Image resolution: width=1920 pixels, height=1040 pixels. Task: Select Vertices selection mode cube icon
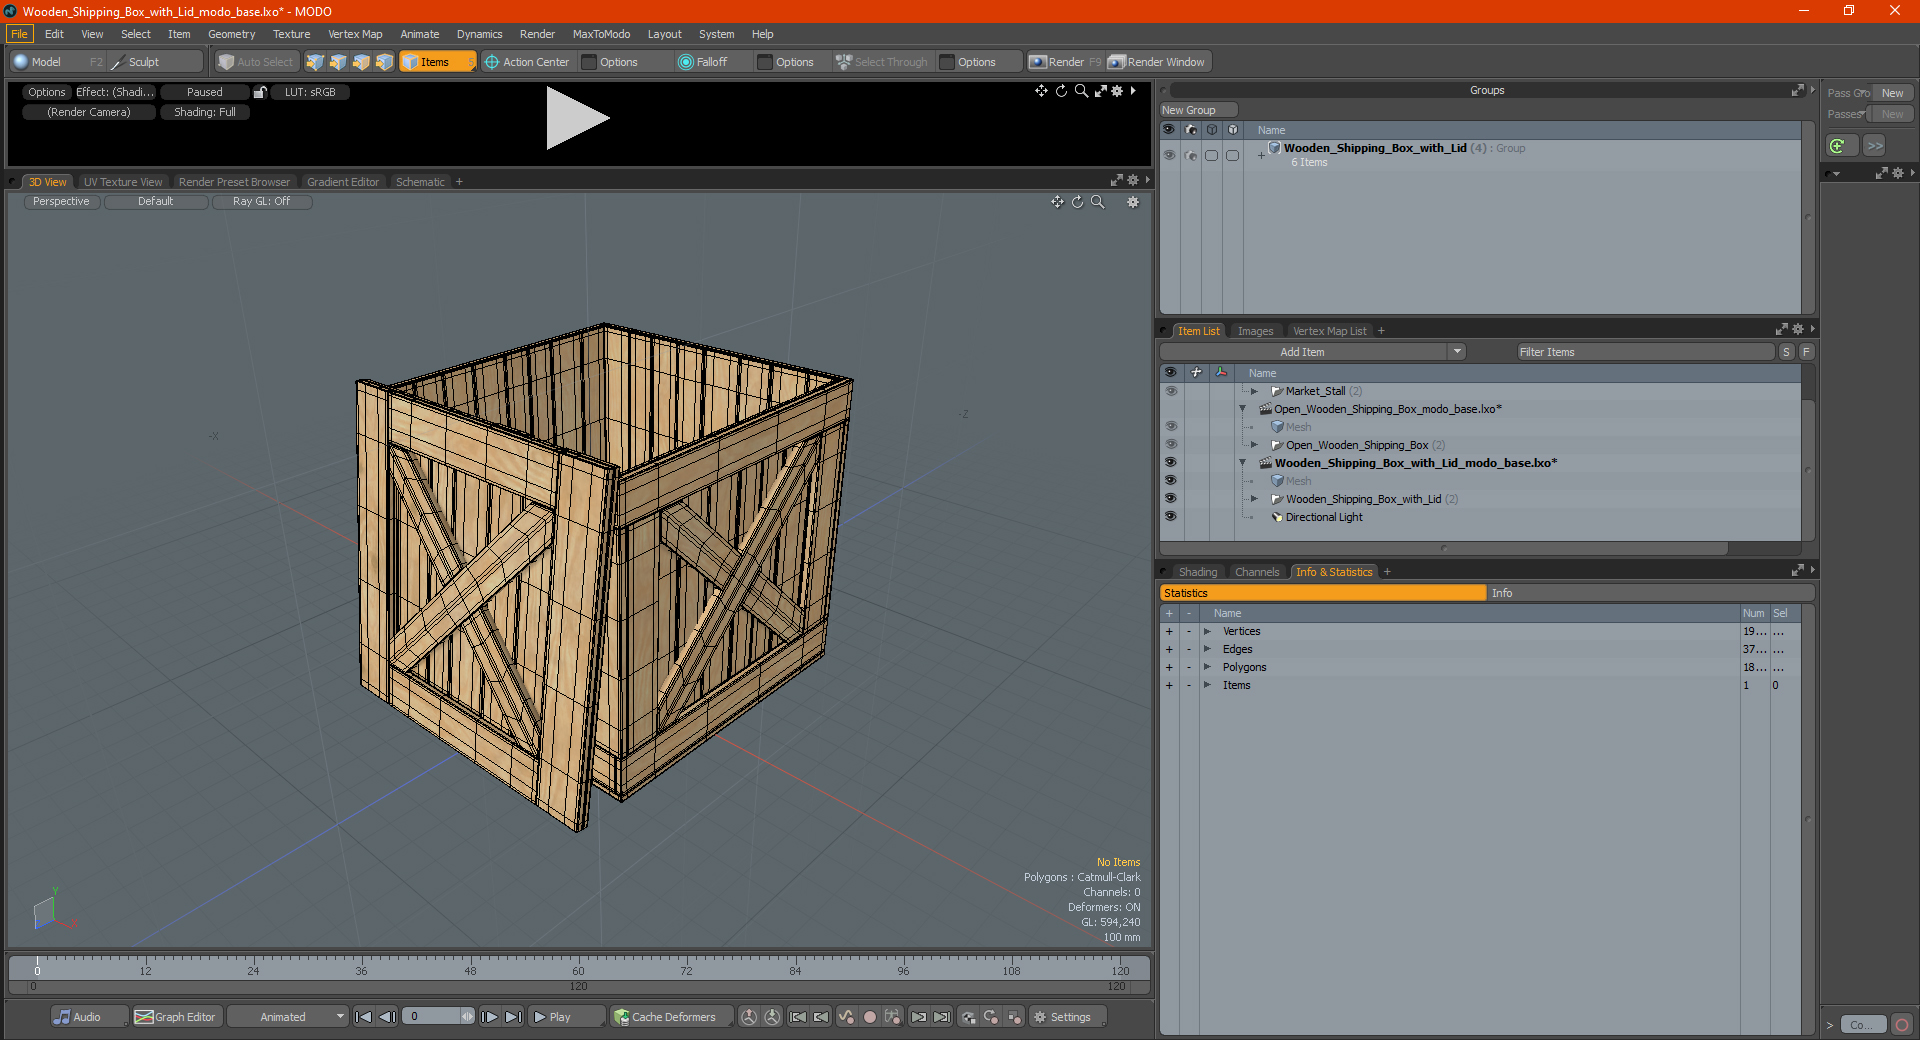pos(315,62)
